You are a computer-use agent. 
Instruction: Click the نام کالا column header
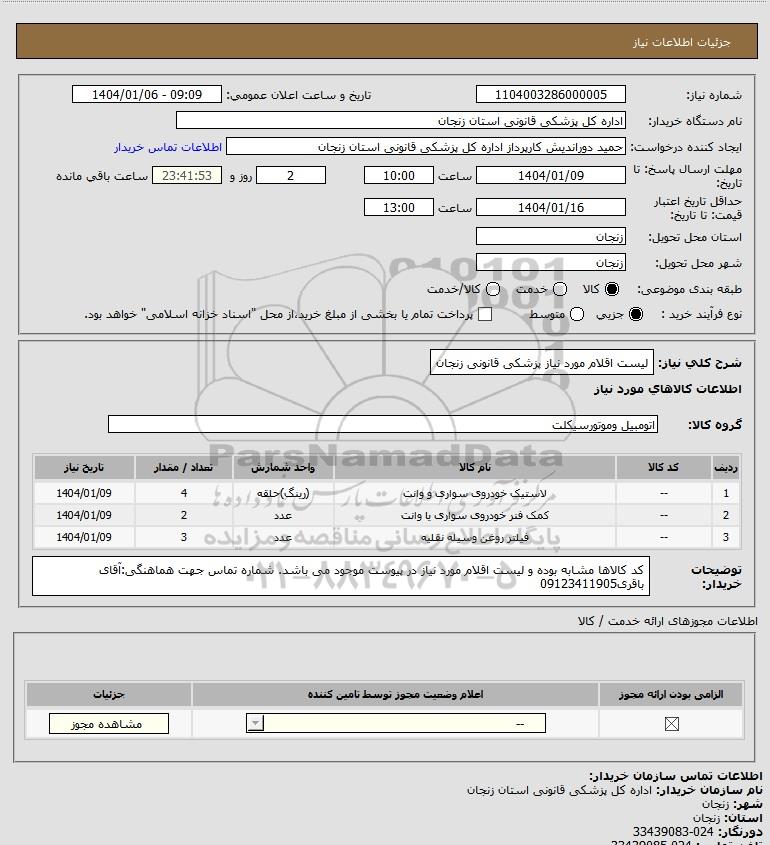(475, 468)
